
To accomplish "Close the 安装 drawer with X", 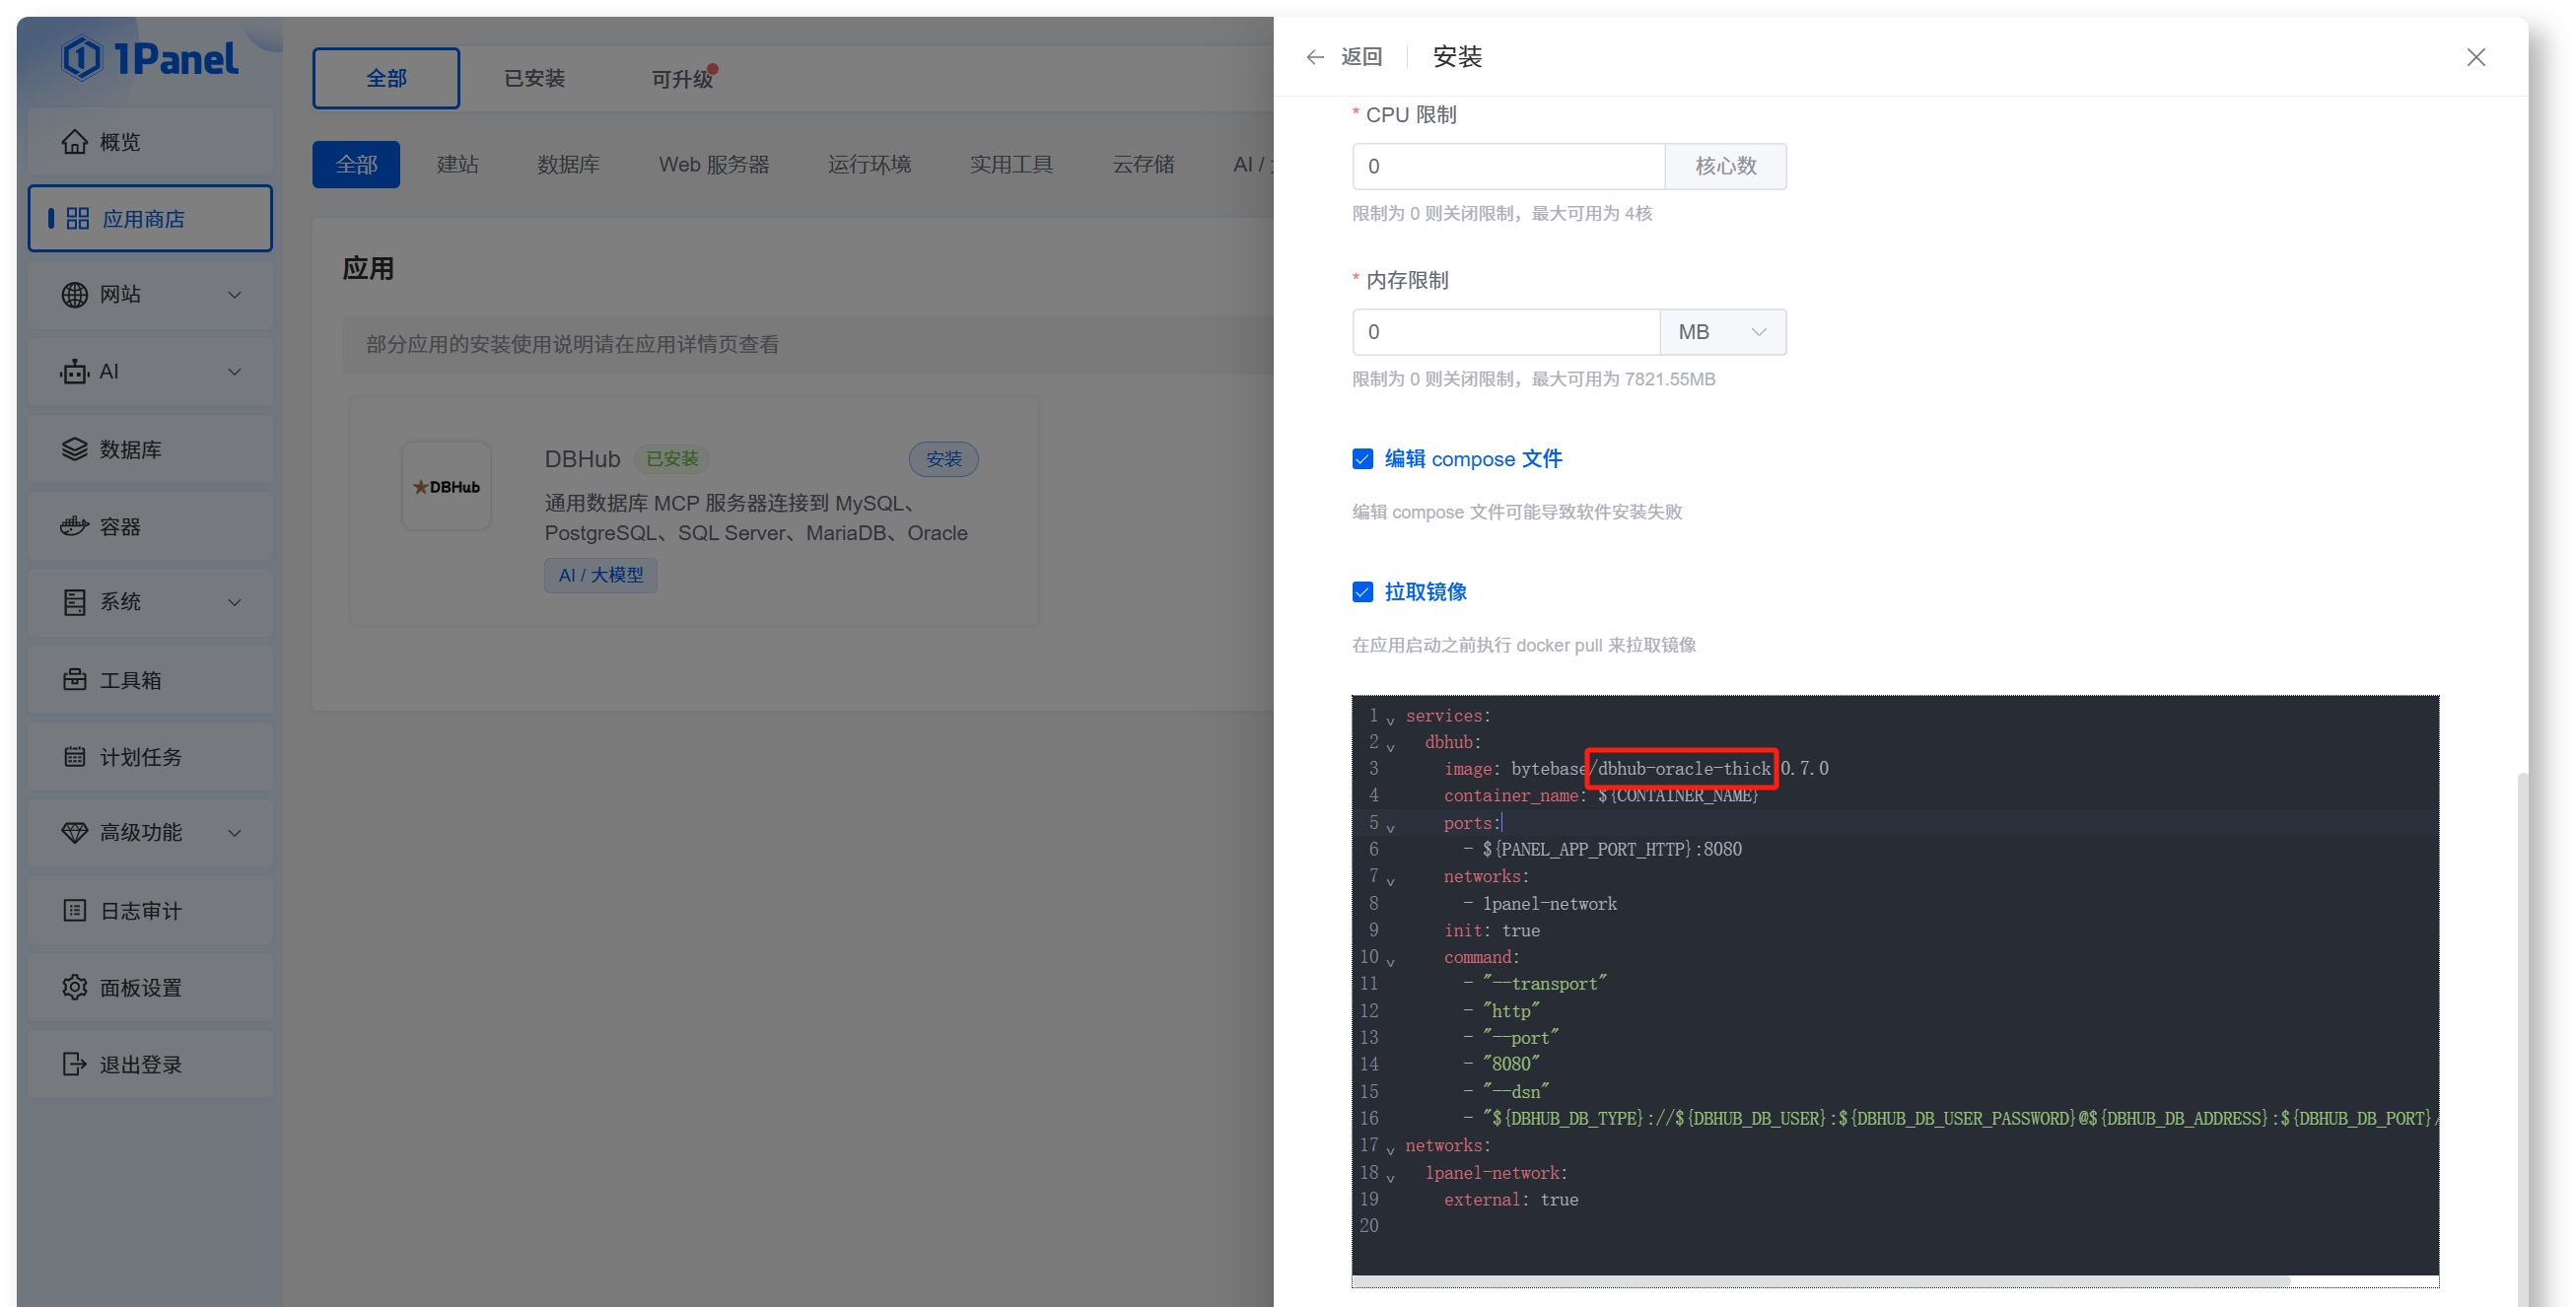I will [x=2476, y=57].
